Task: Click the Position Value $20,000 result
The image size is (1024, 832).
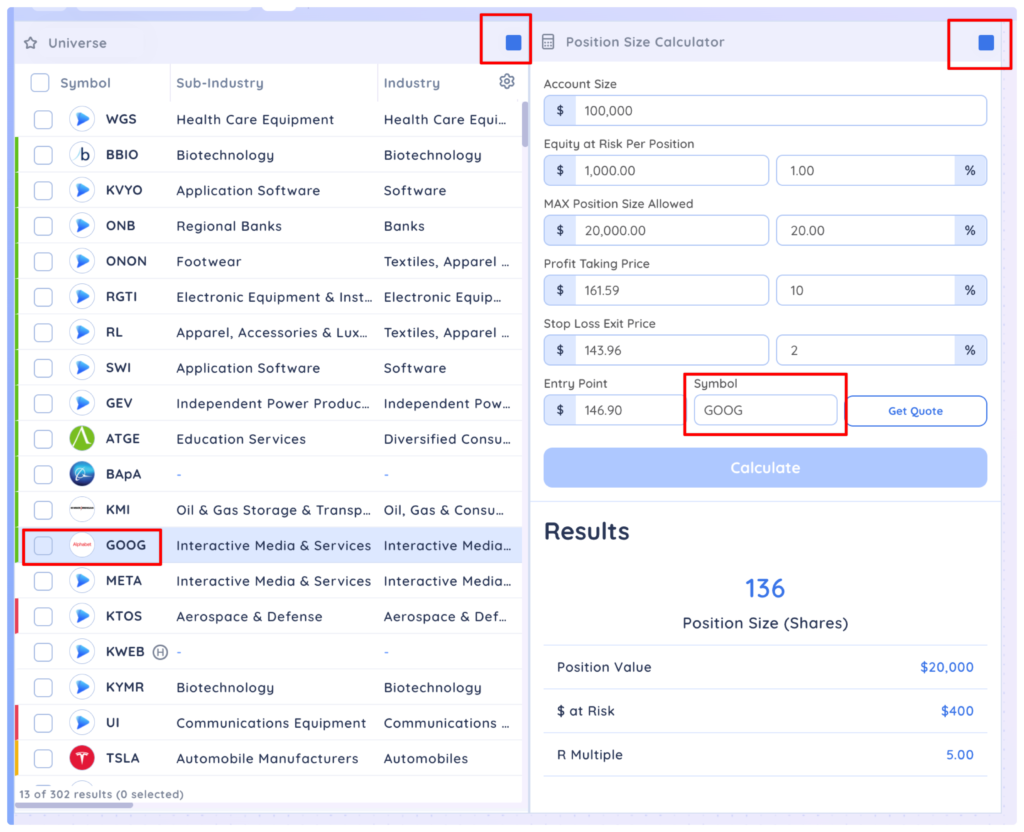Action: tap(946, 667)
